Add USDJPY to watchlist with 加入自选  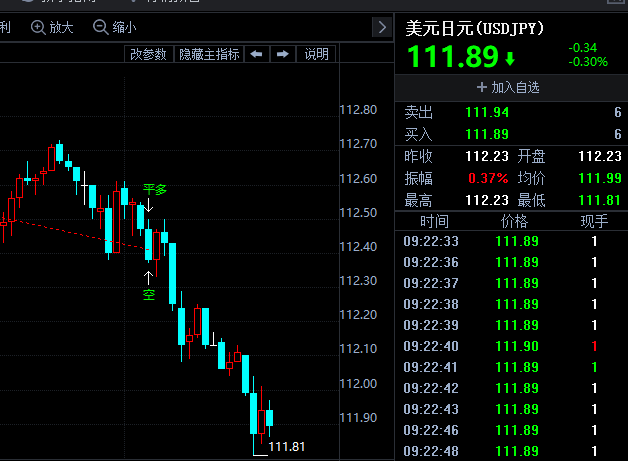(x=508, y=87)
